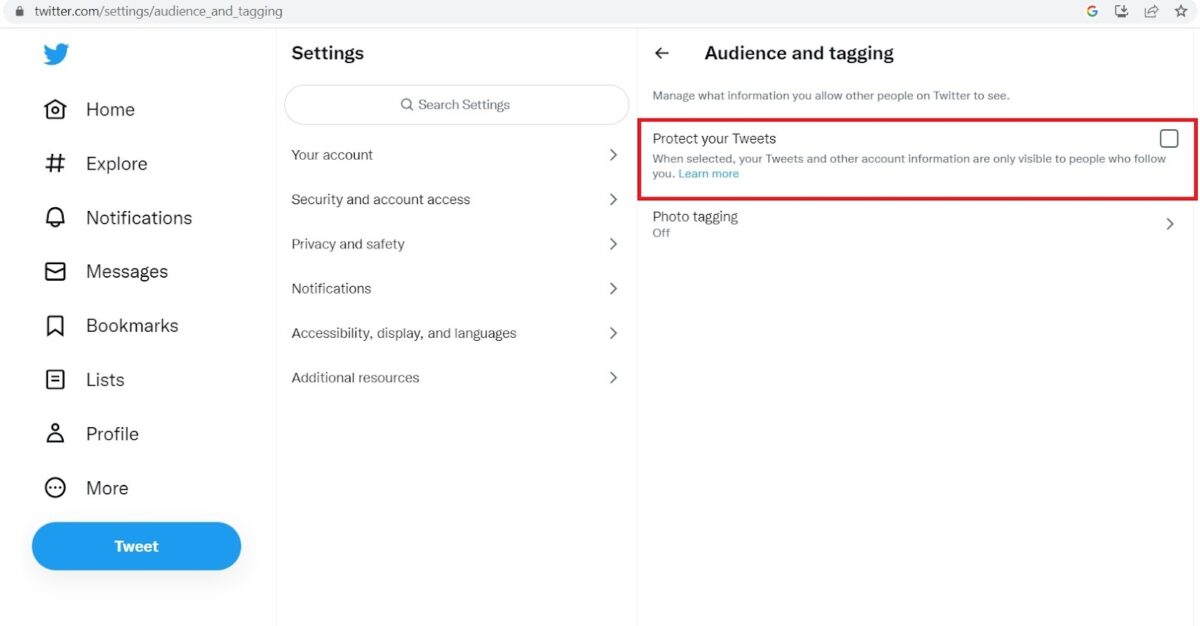
Task: Open Notifications in the sidebar
Action: tap(139, 218)
